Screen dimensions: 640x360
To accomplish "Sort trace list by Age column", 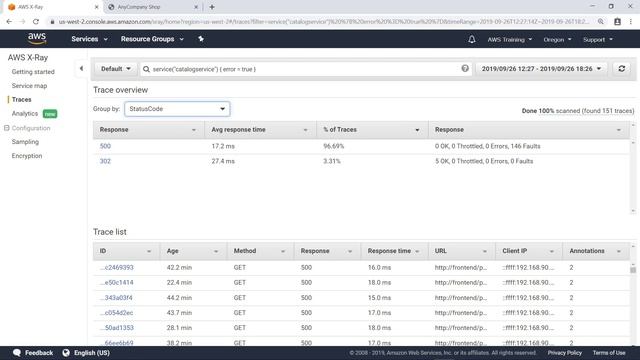I will point(193,251).
